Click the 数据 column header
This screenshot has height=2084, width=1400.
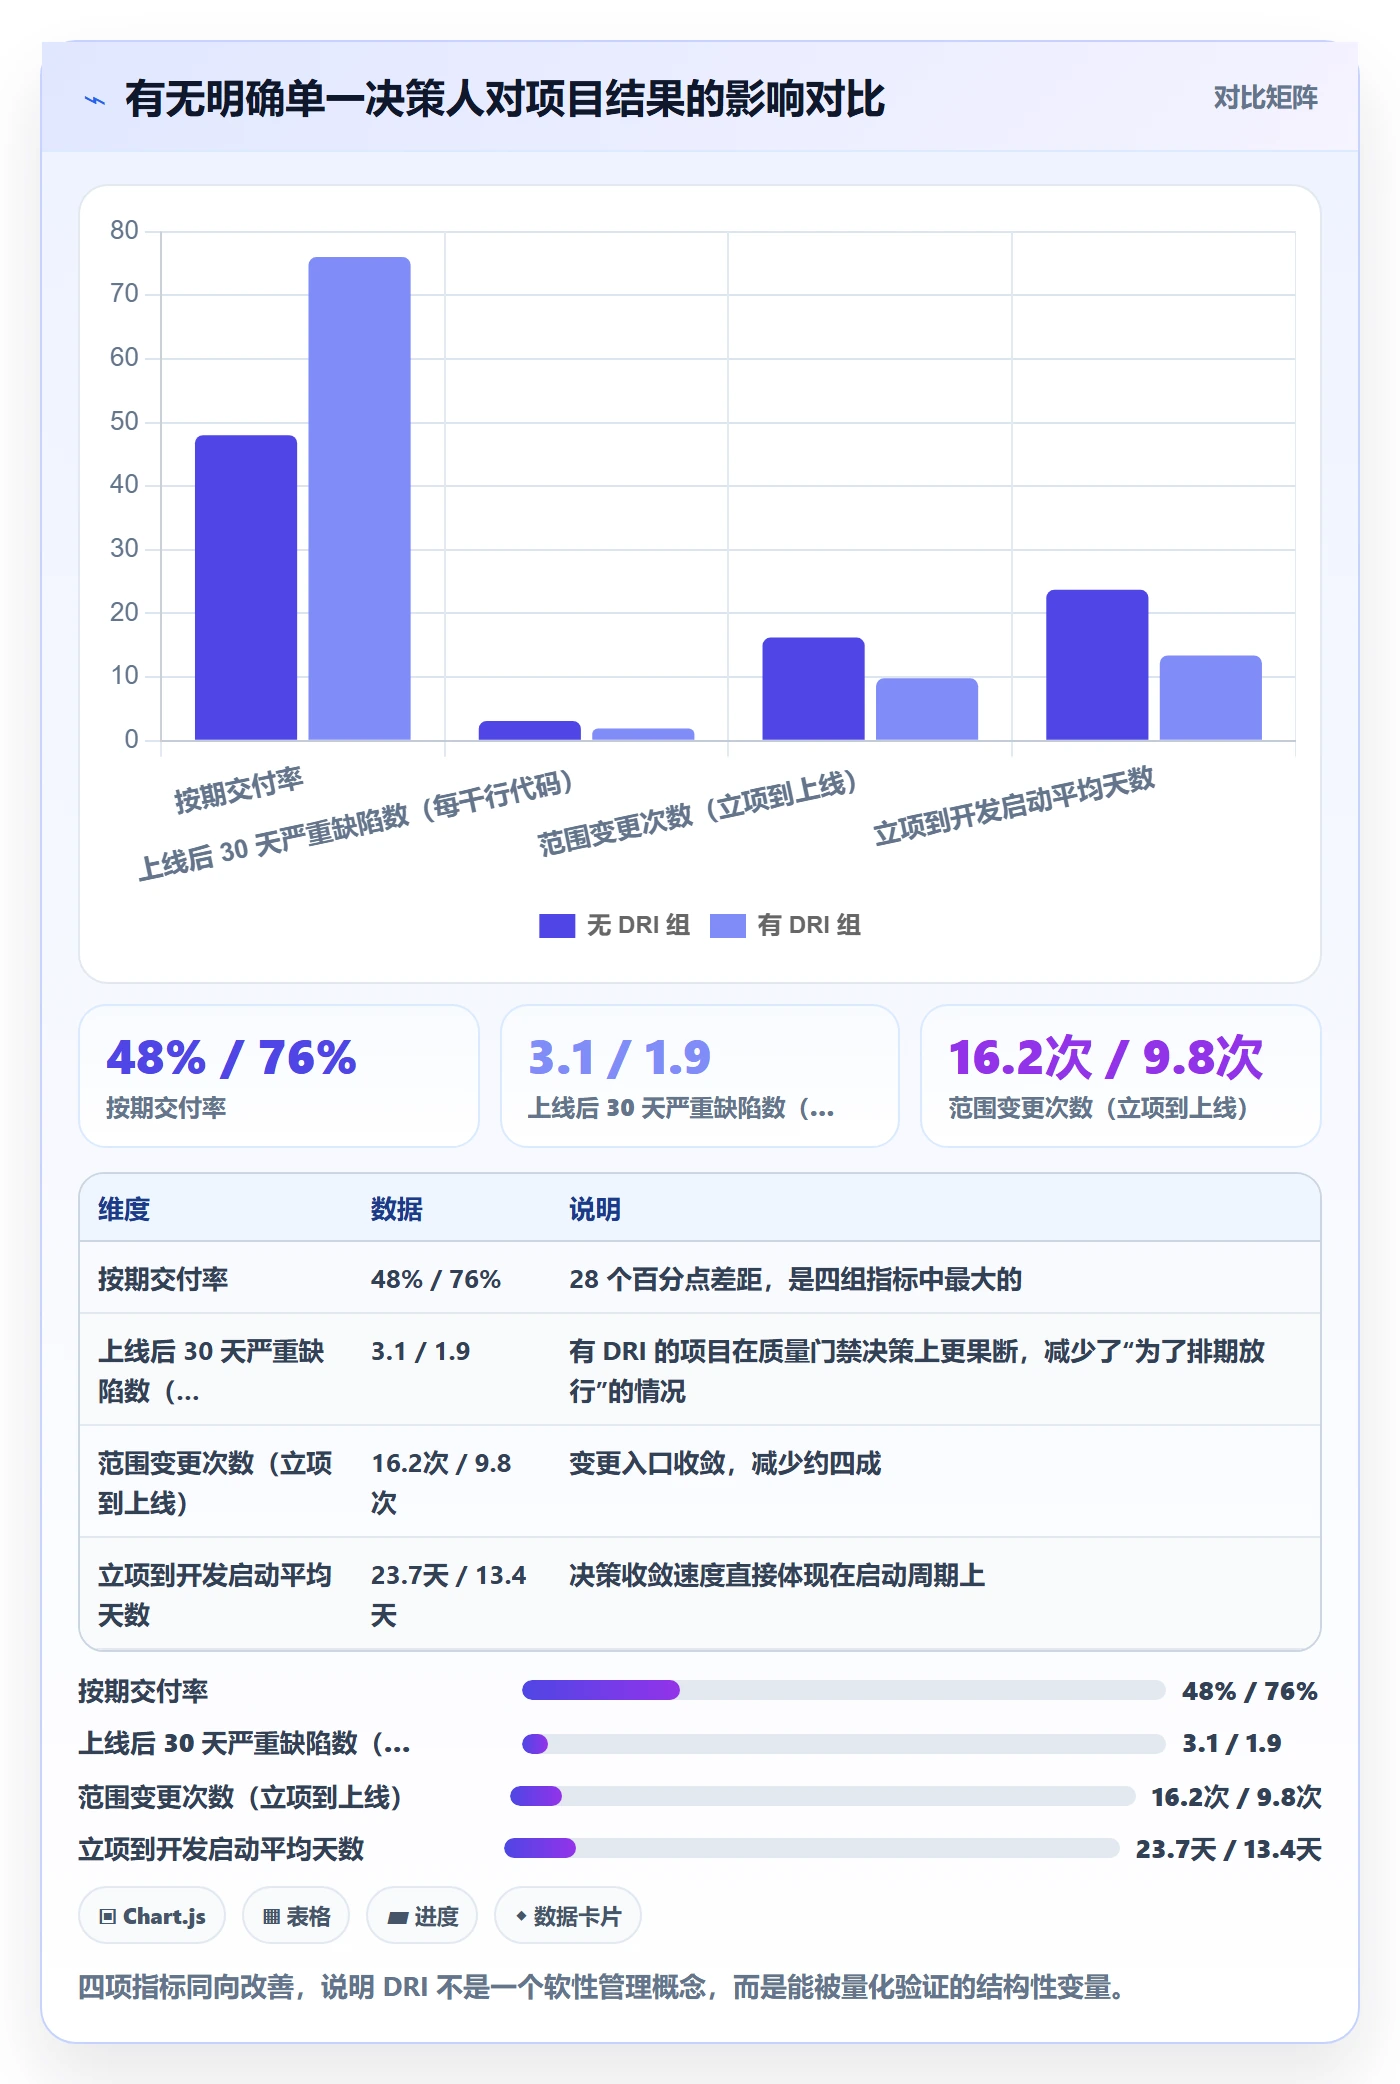[x=397, y=1209]
